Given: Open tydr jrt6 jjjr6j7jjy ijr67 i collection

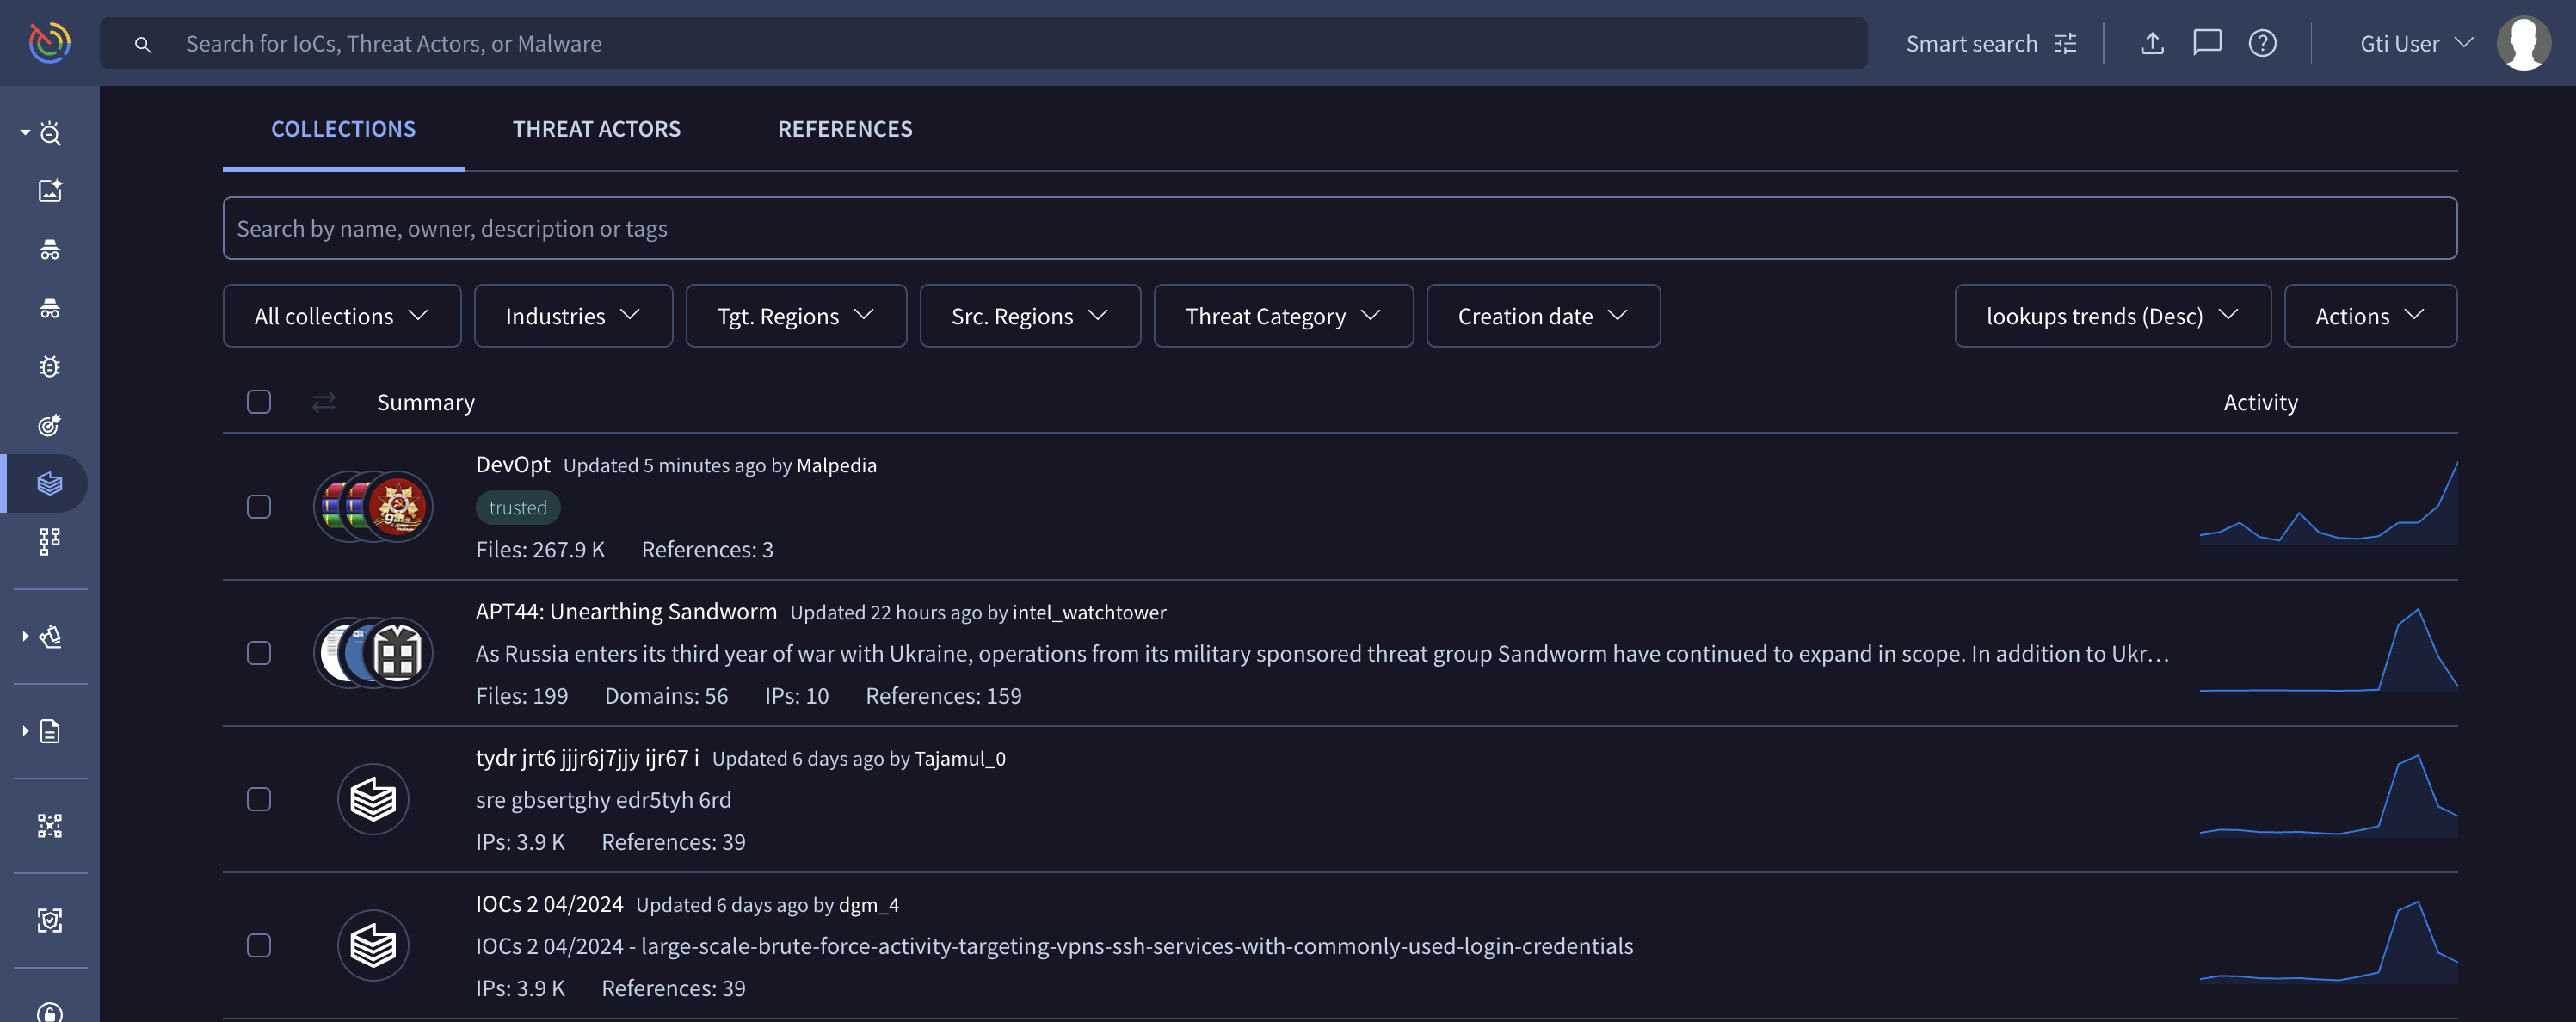Looking at the screenshot, I should (x=587, y=757).
